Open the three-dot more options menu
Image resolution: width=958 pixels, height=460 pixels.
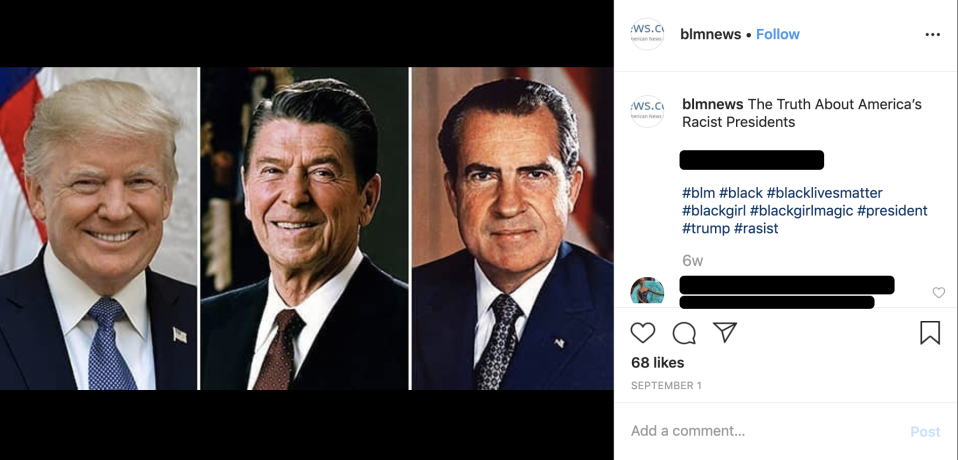(x=932, y=35)
